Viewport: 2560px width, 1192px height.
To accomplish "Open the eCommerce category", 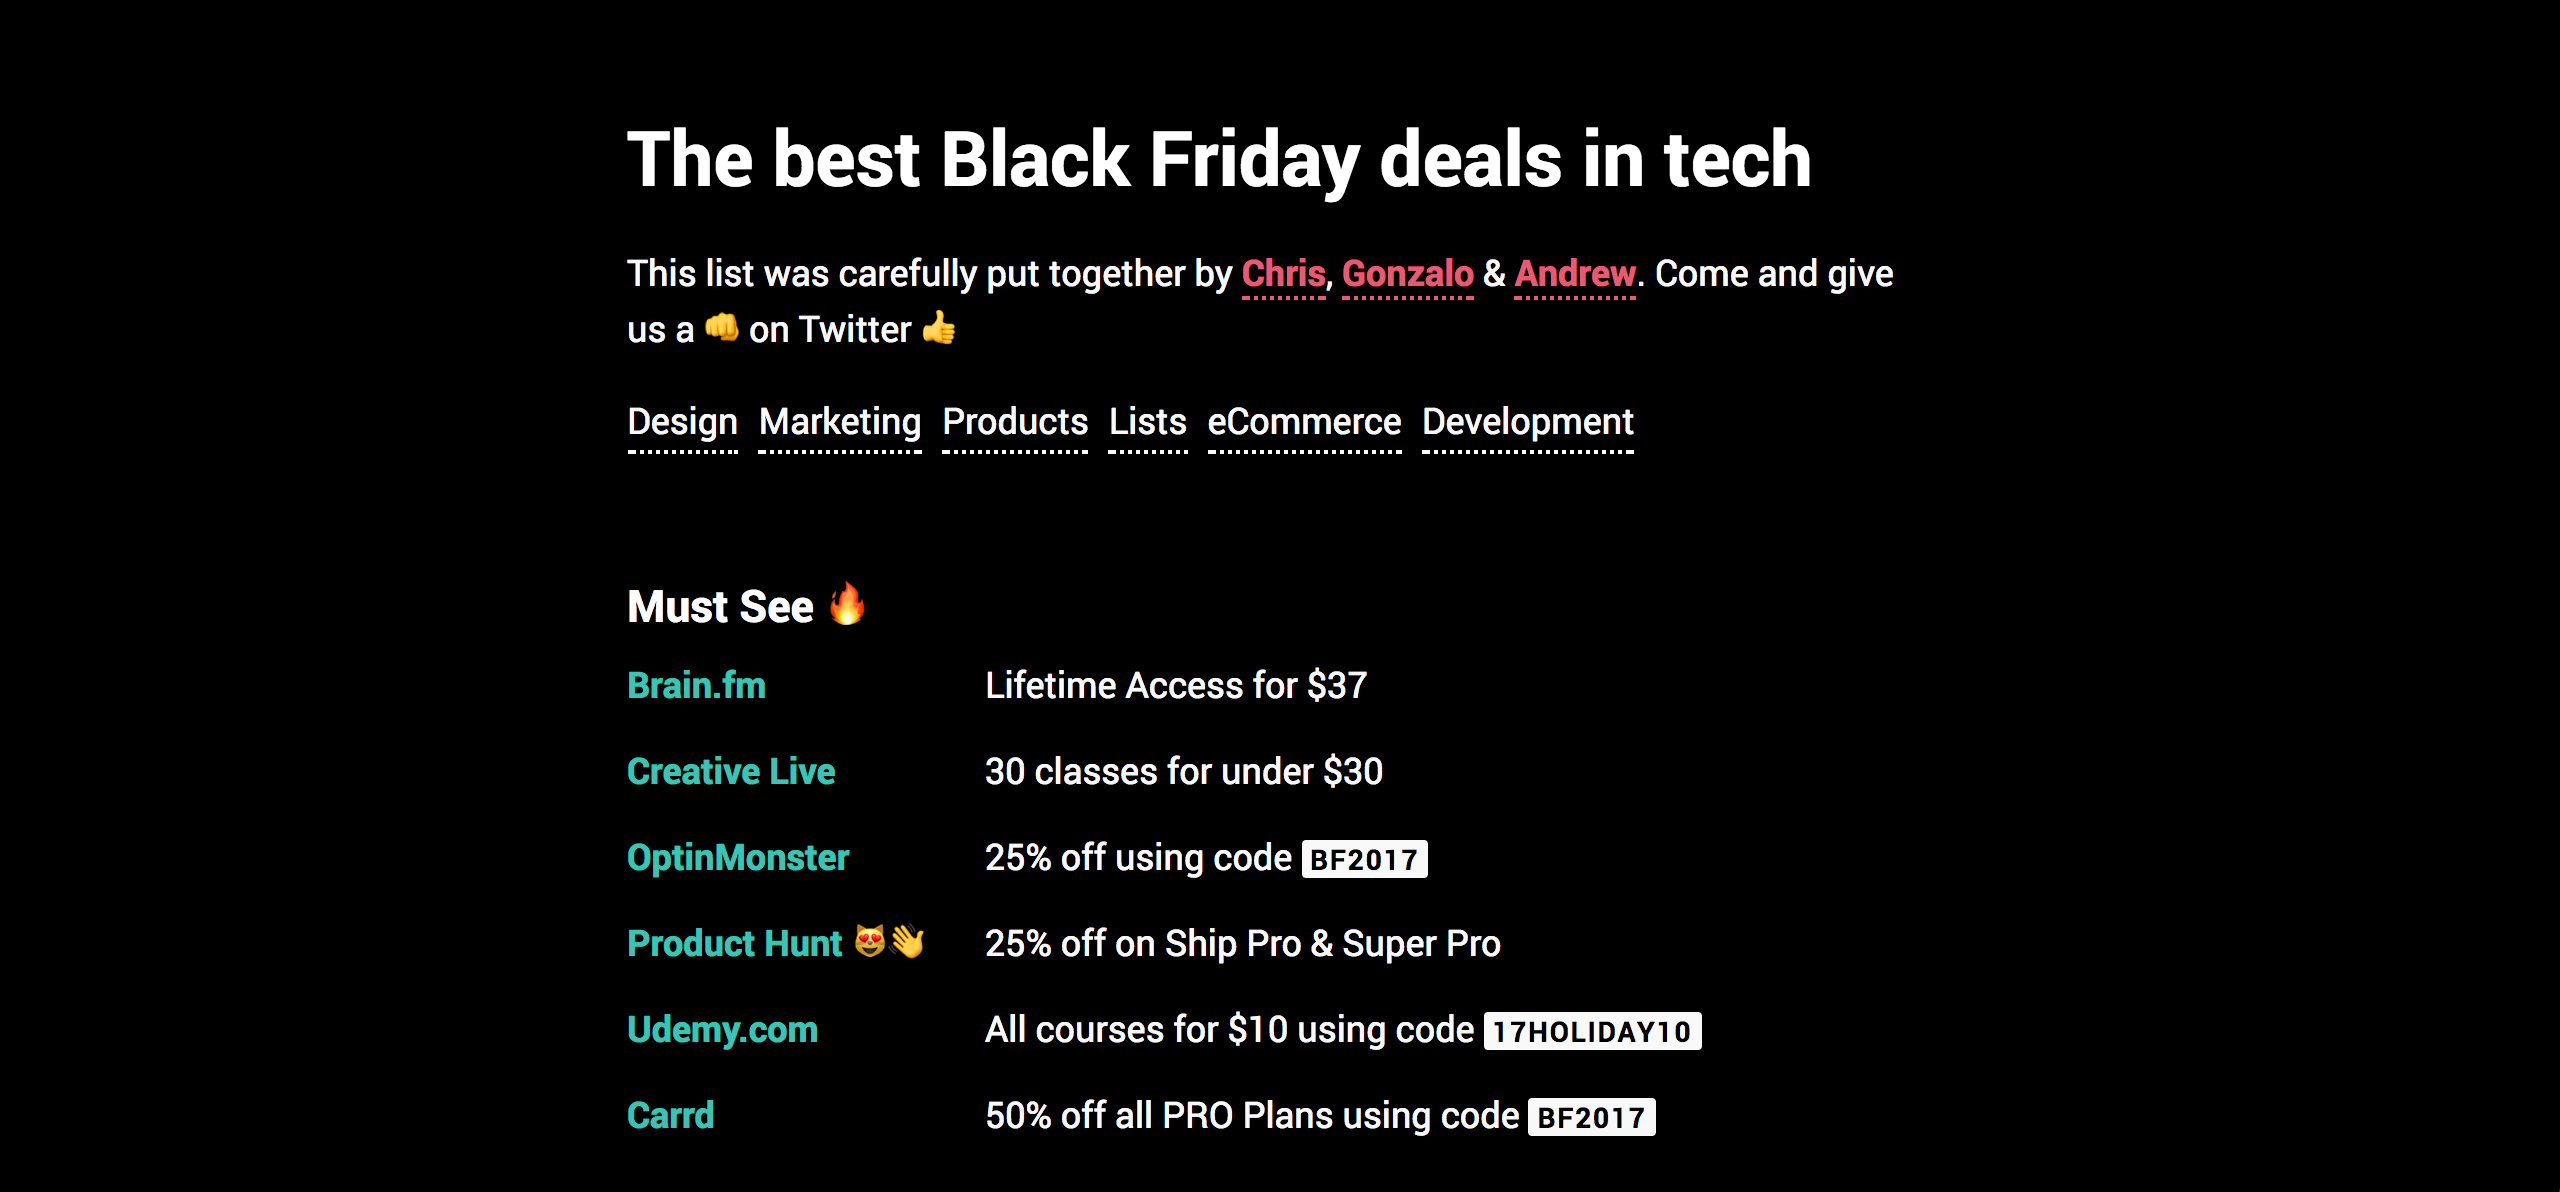I will tap(1304, 422).
